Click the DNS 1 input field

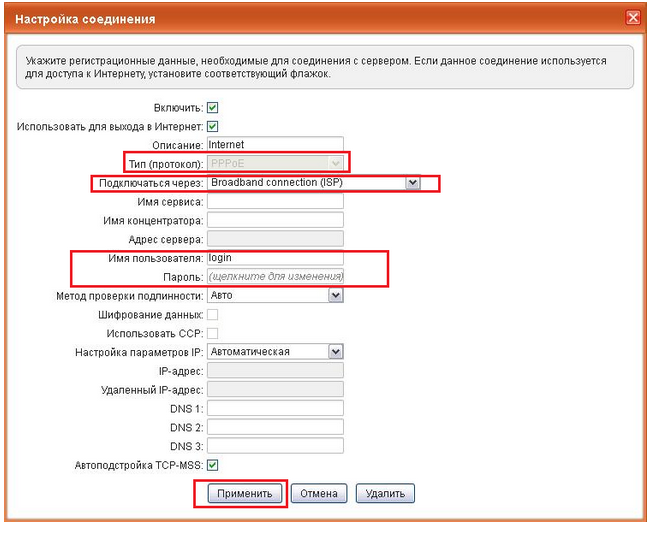(275, 408)
